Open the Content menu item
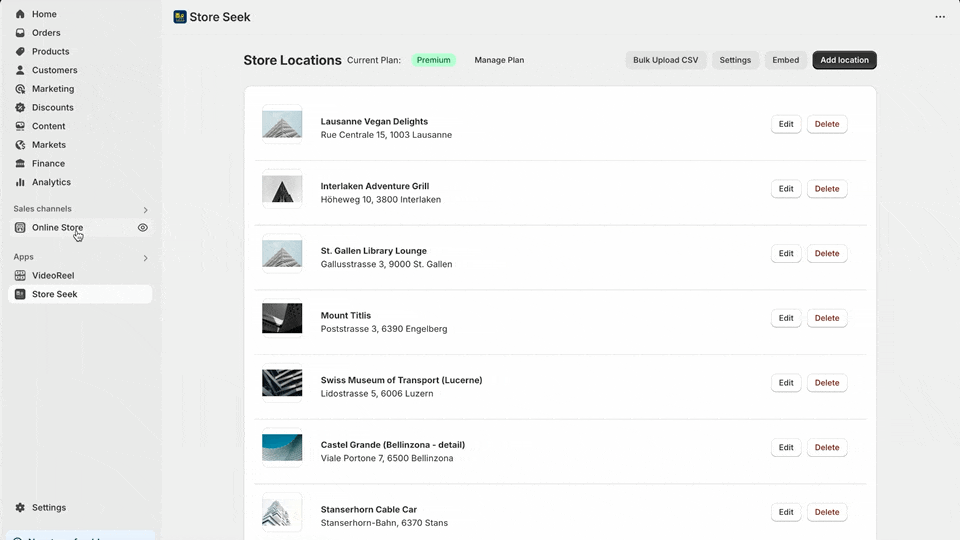Screen dimensions: 960x540 click(48, 126)
